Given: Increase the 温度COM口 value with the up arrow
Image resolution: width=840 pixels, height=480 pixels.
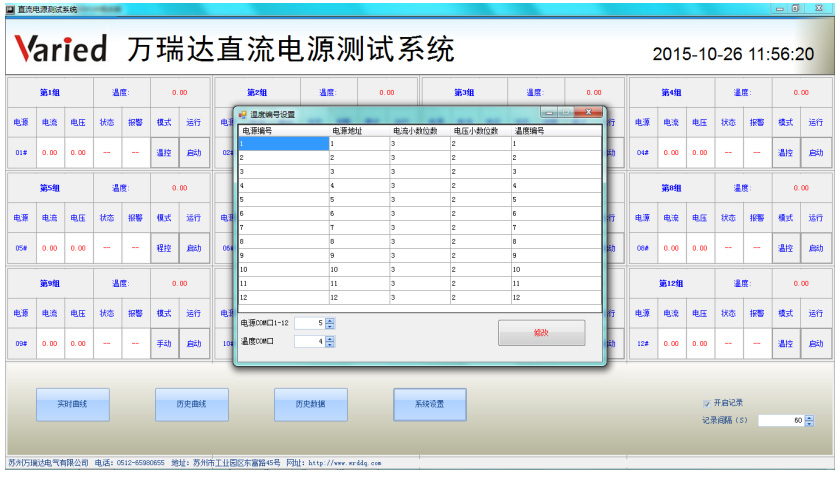Looking at the screenshot, I should [330, 338].
